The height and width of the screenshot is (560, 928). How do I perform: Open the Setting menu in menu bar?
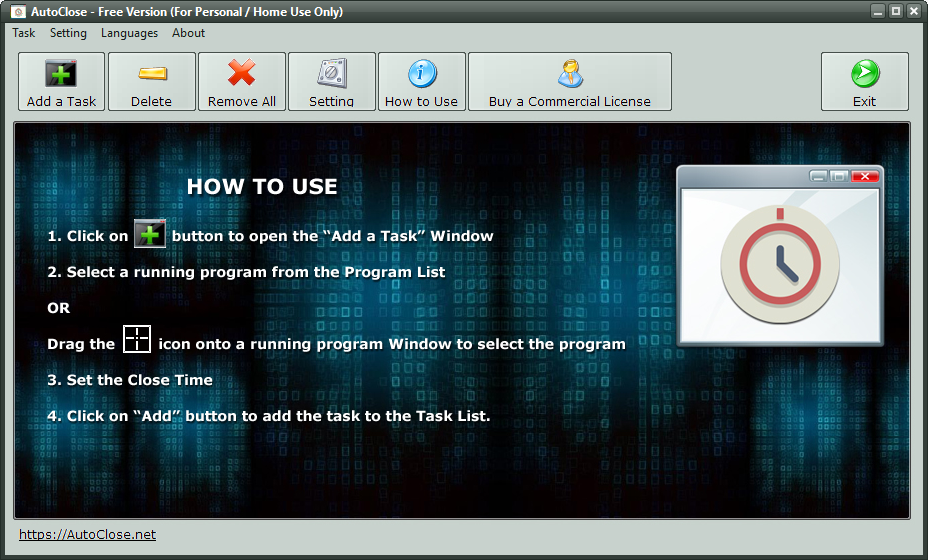tap(68, 33)
